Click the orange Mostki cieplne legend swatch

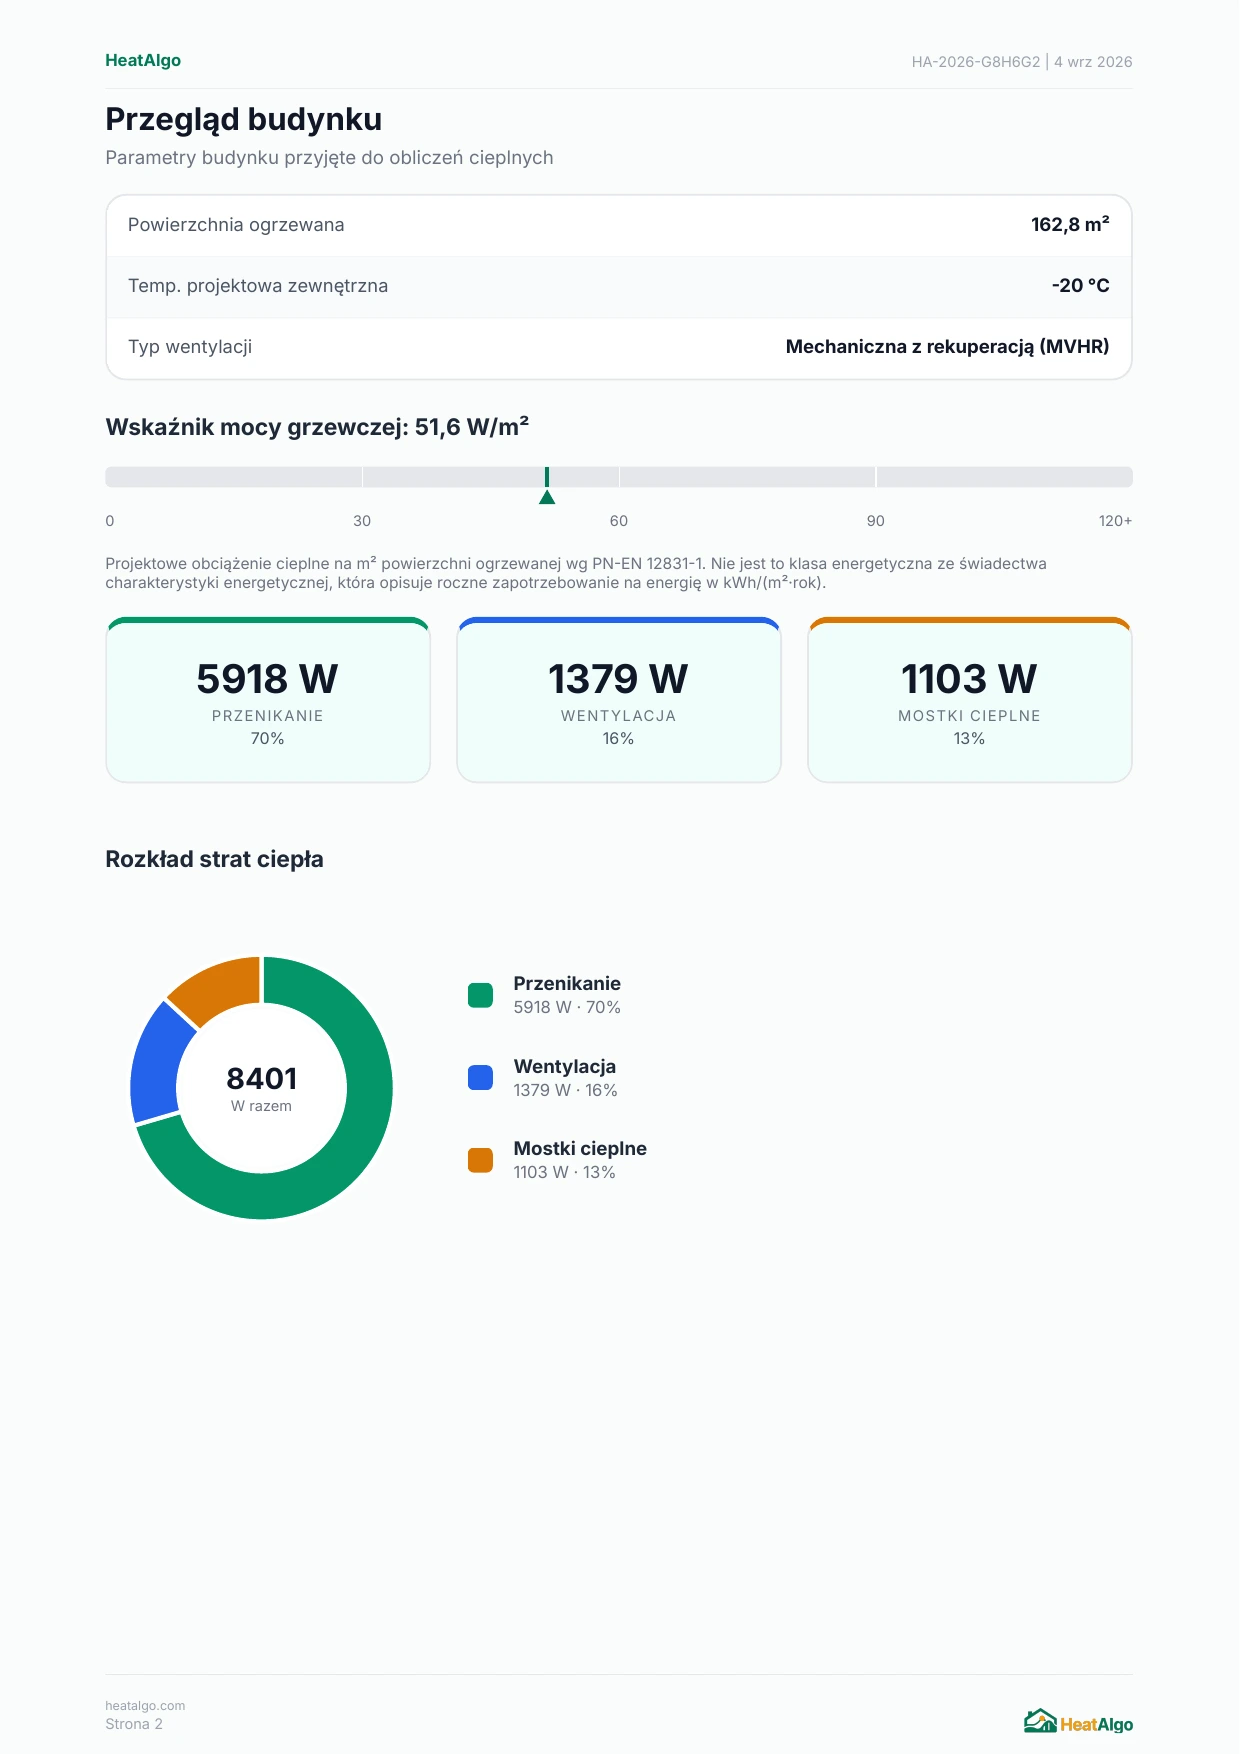(x=480, y=1160)
